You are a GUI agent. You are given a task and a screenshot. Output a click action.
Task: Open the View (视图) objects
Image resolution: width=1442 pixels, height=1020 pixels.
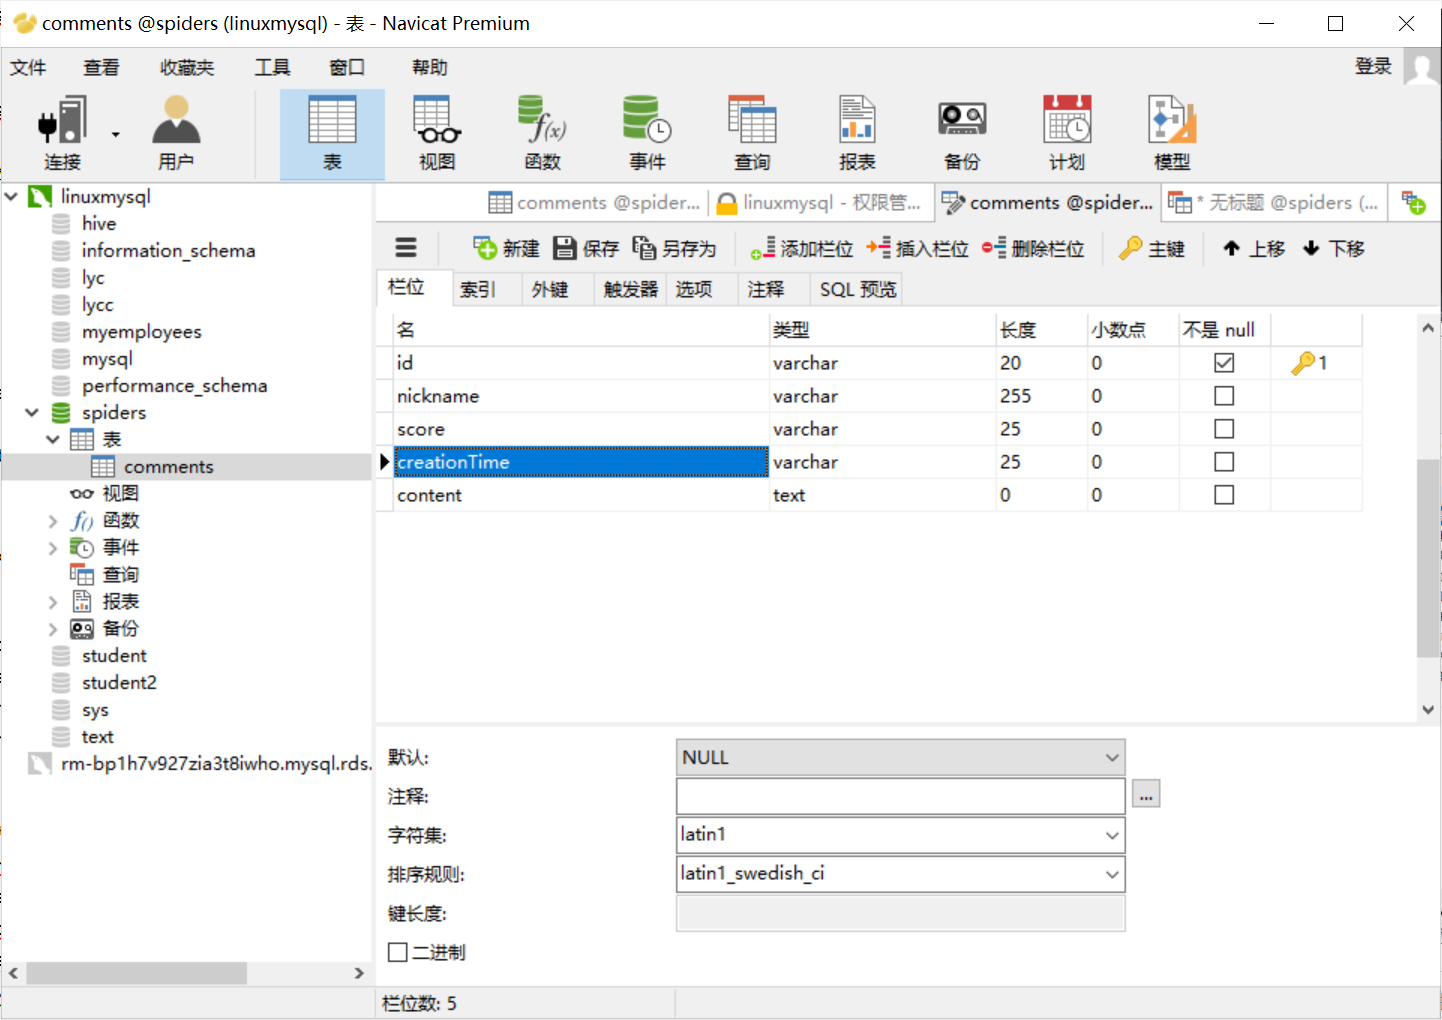point(437,134)
